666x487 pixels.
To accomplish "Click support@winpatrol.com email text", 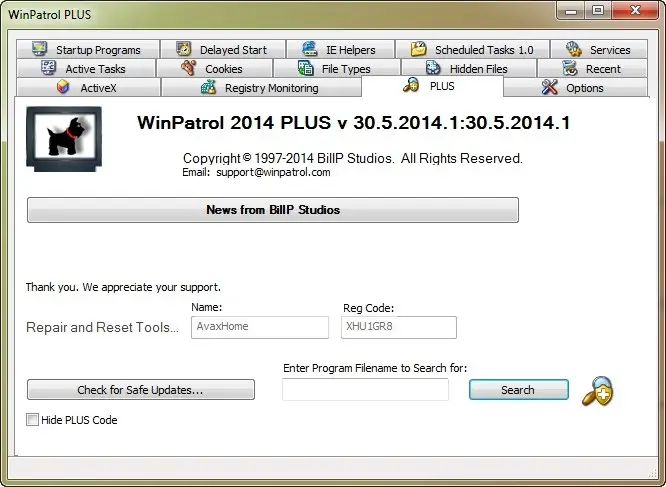I will [x=273, y=172].
